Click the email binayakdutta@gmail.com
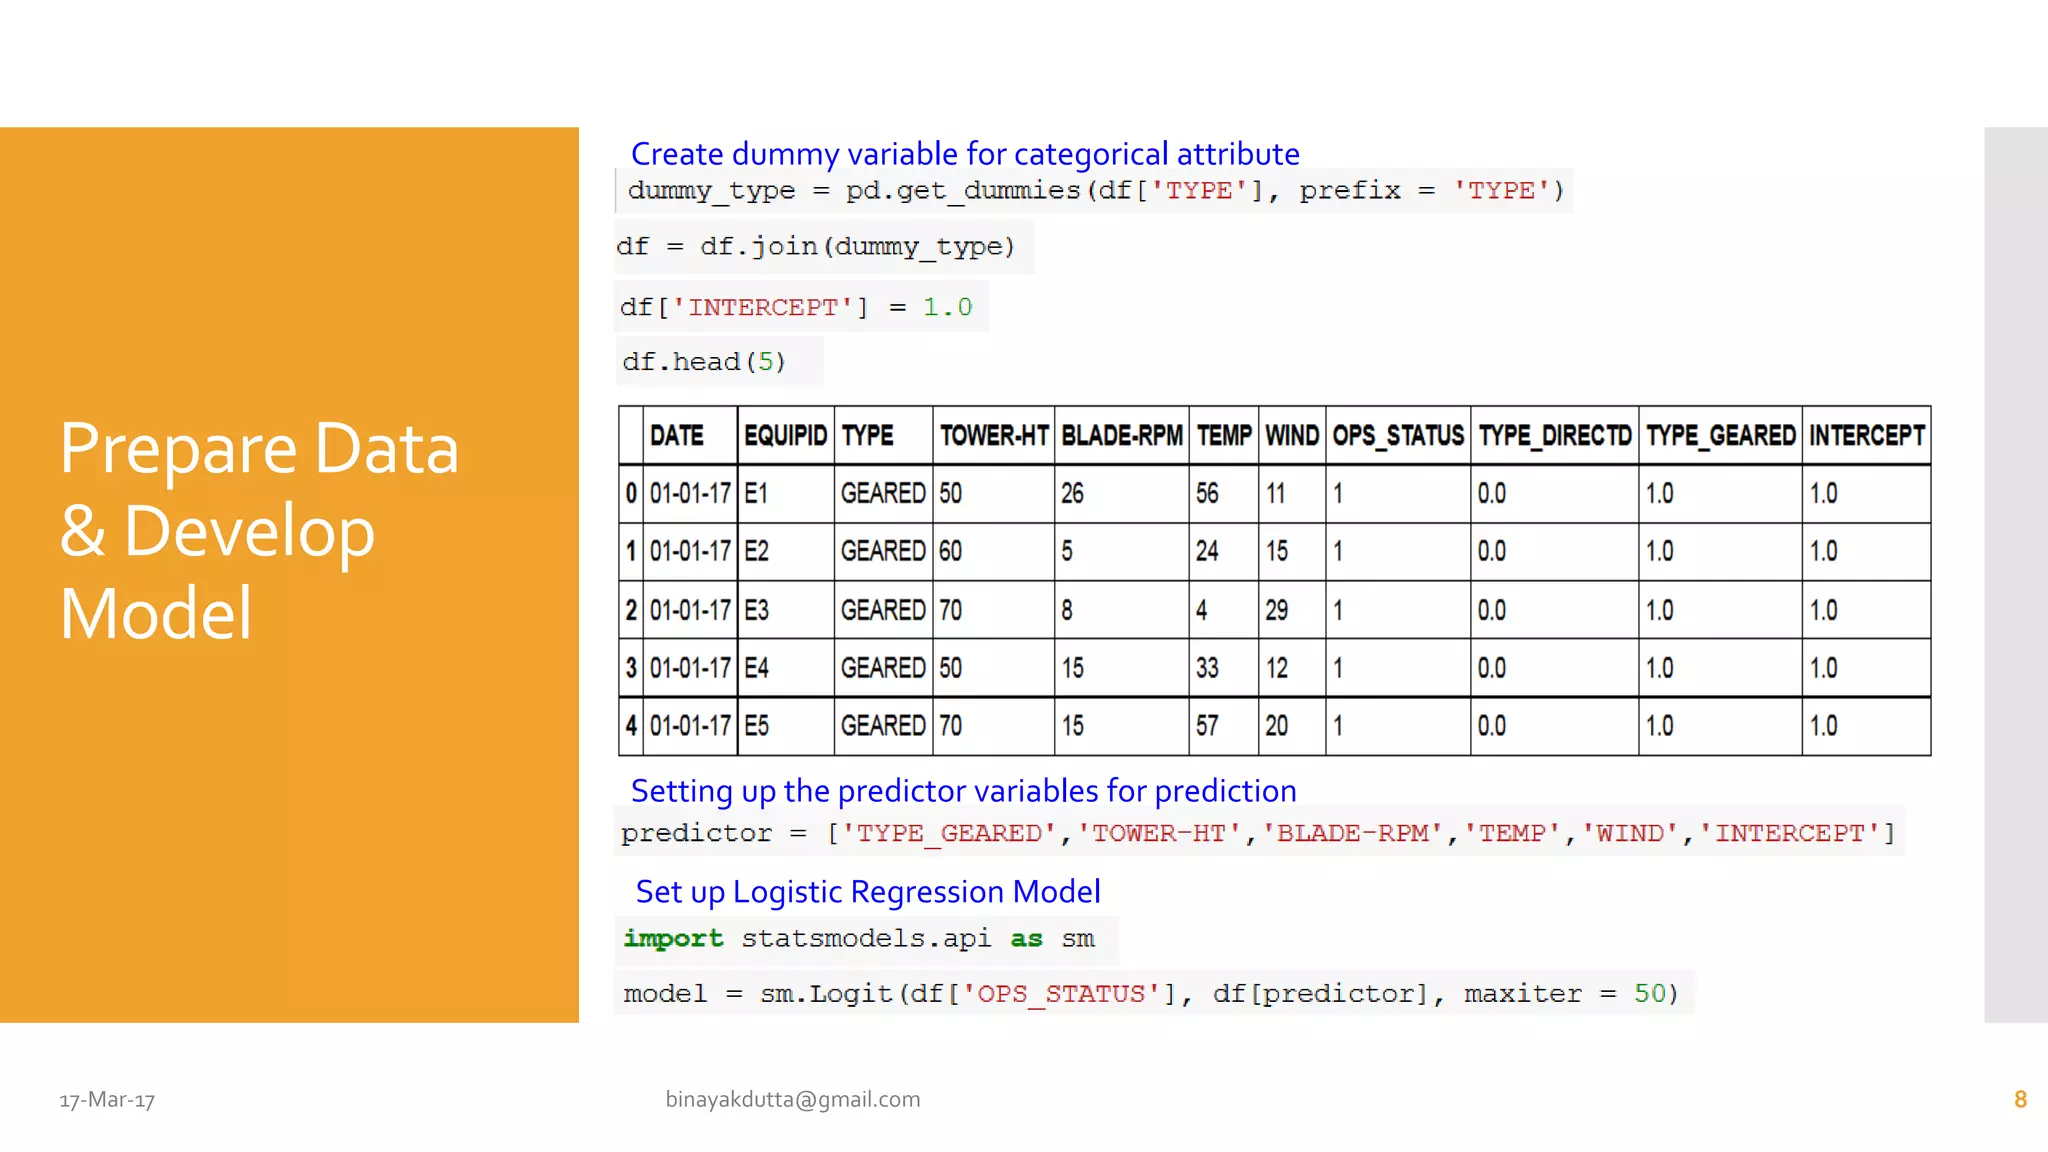 793,1099
